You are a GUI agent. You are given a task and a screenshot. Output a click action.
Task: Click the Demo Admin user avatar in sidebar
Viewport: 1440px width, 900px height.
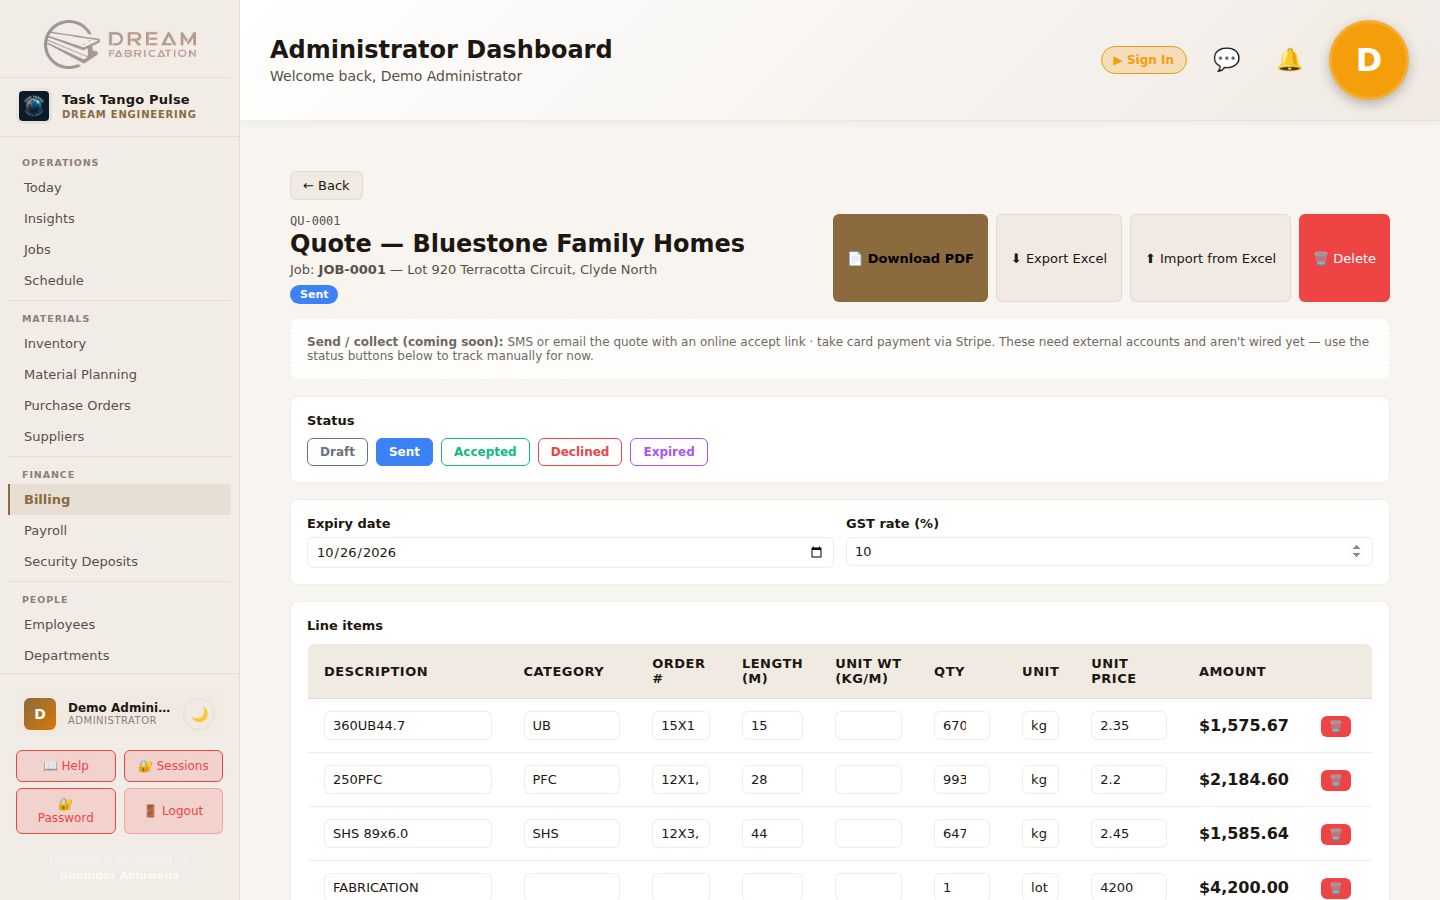click(x=40, y=714)
